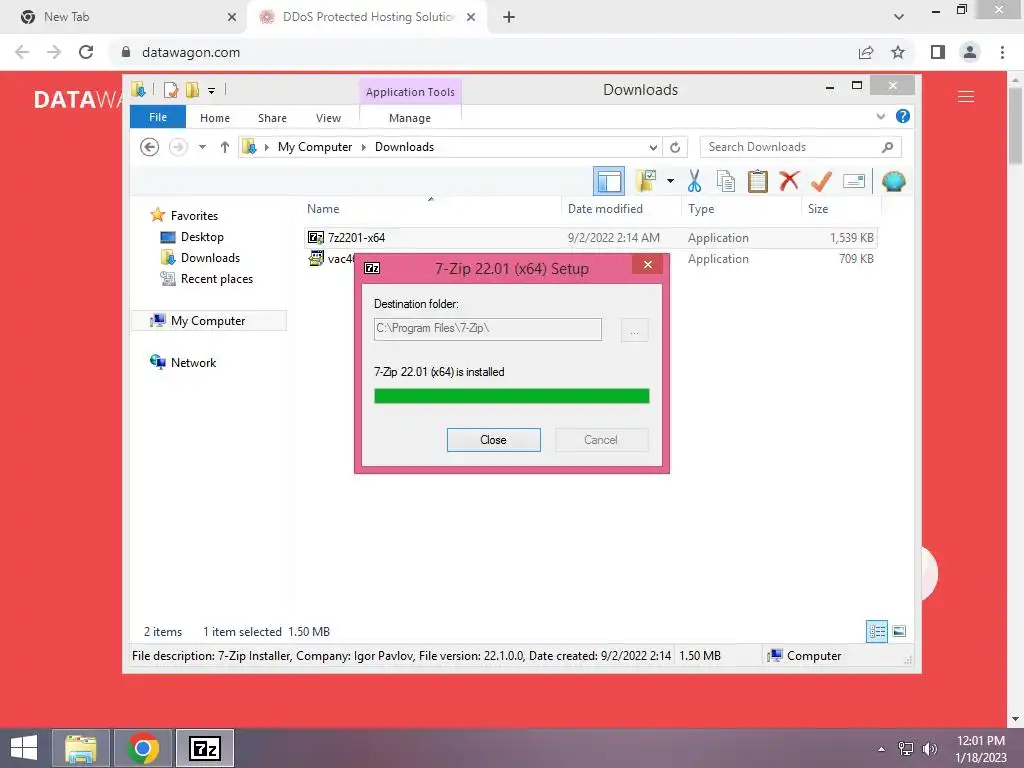Open the View ribbon tab
The height and width of the screenshot is (768, 1024).
(x=328, y=118)
